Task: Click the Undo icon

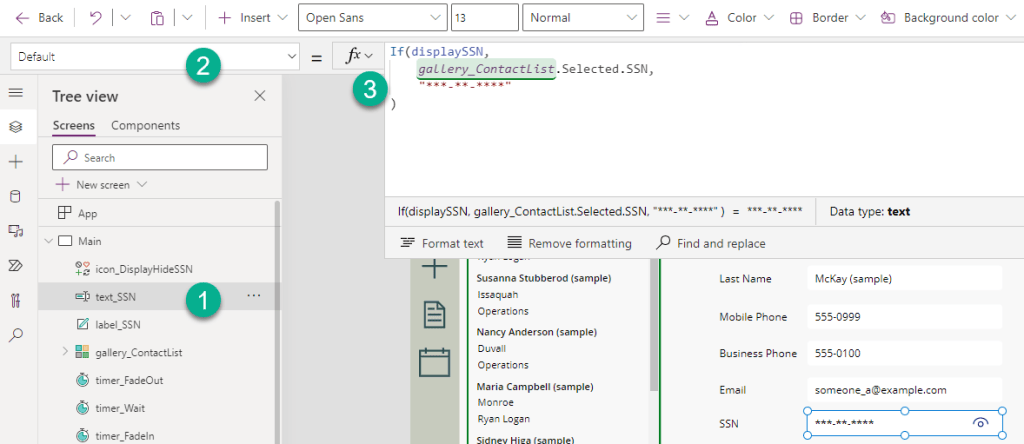Action: [95, 18]
